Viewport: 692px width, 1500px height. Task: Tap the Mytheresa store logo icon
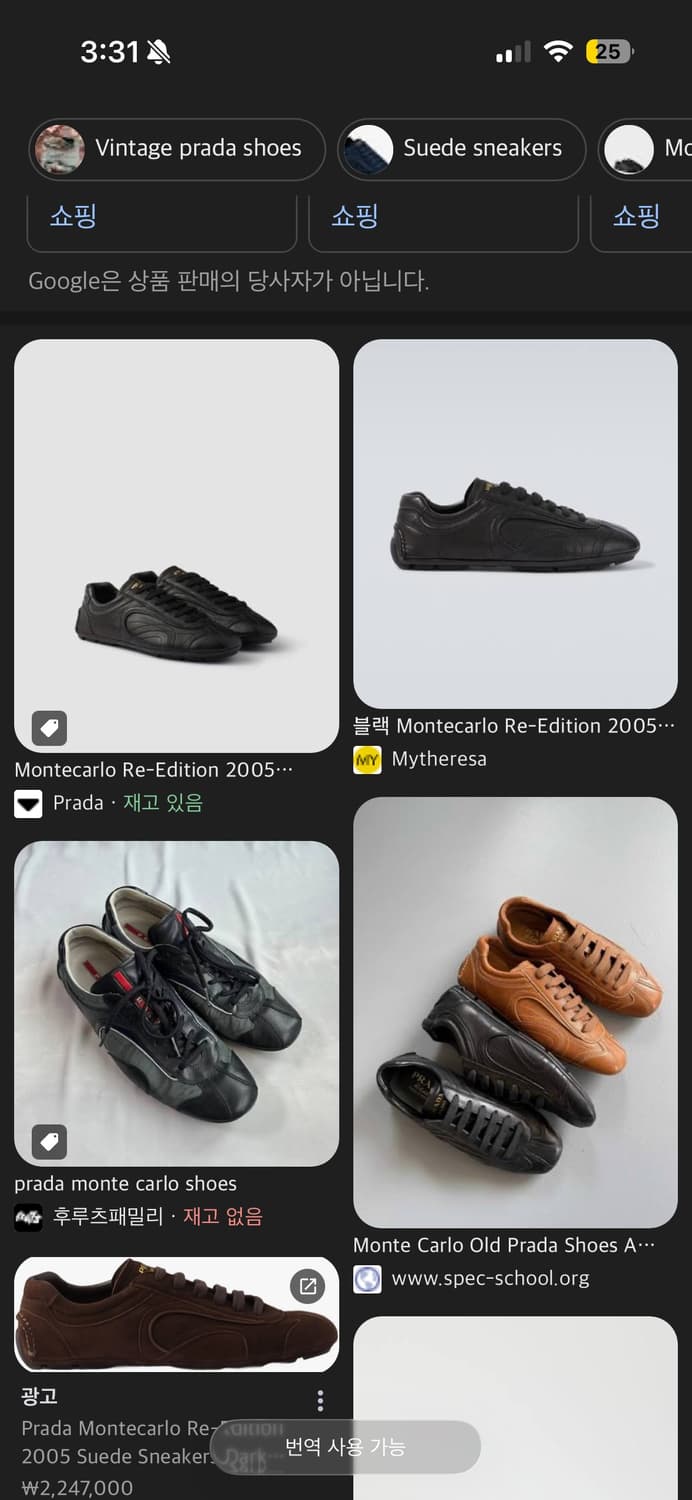pos(368,760)
